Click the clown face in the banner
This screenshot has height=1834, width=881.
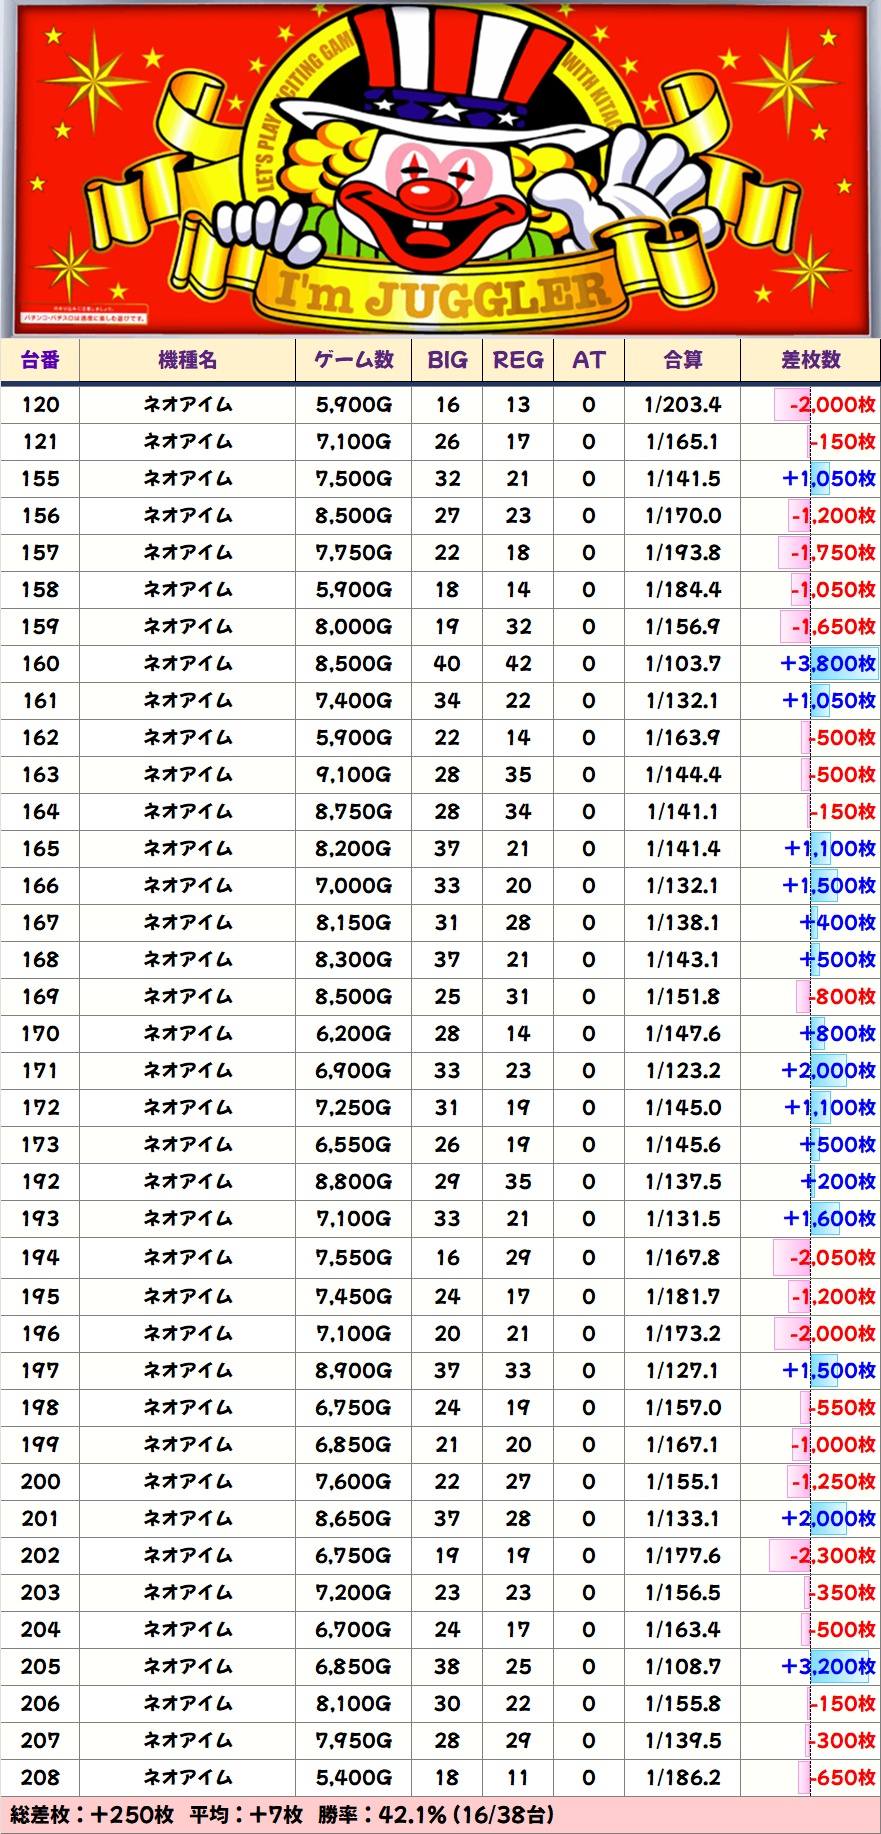pos(430,190)
